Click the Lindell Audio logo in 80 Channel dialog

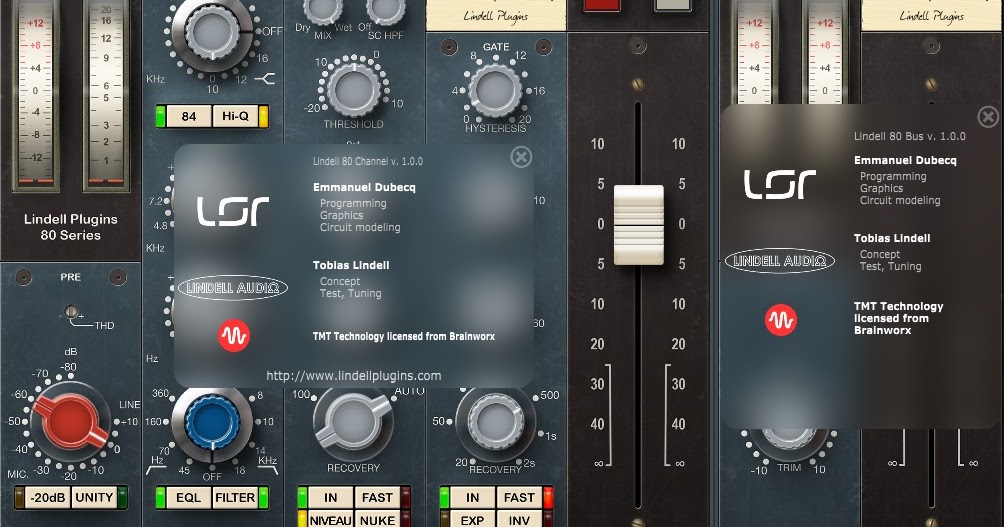(x=232, y=288)
